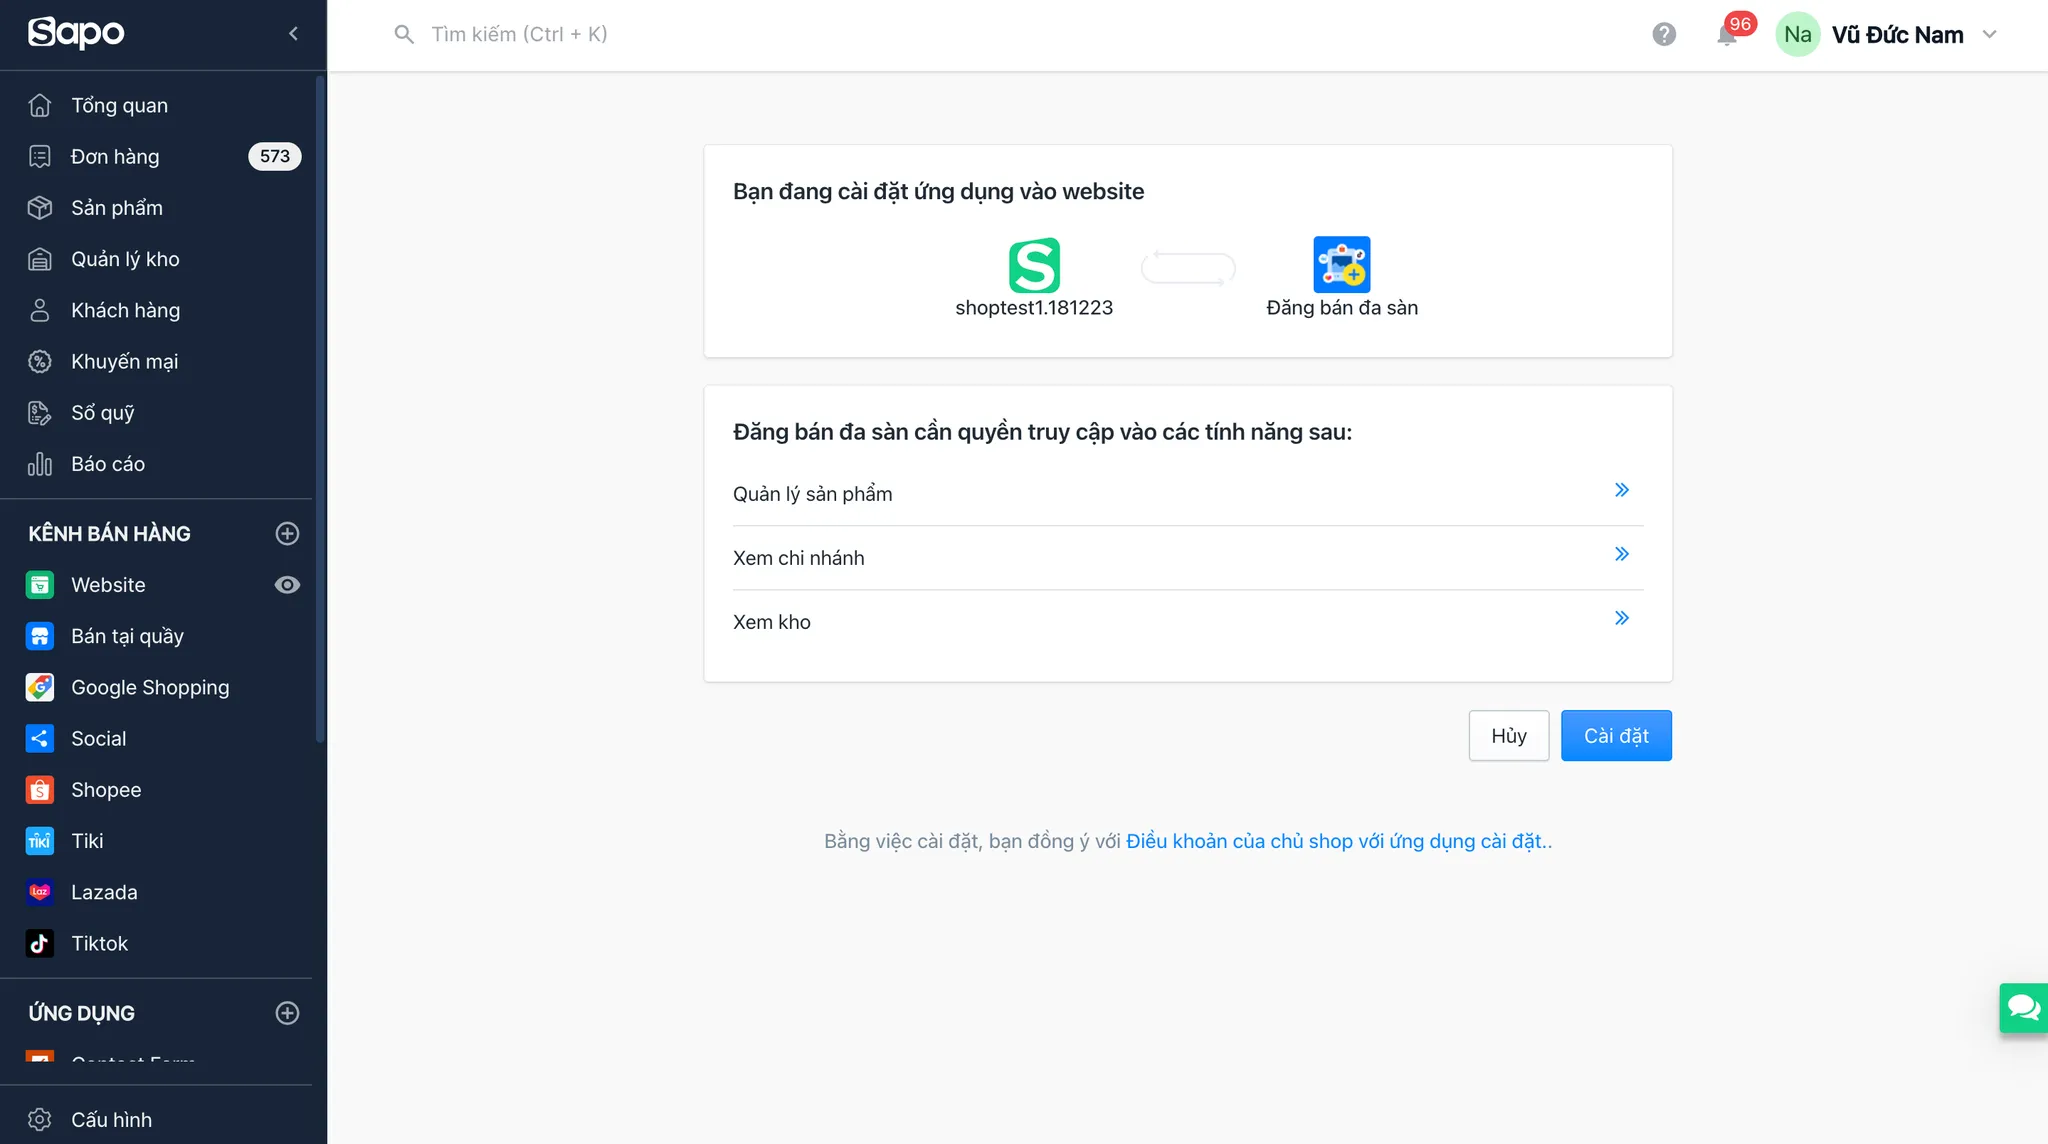Open the Vũ Đức Nam account dropdown

[1989, 34]
